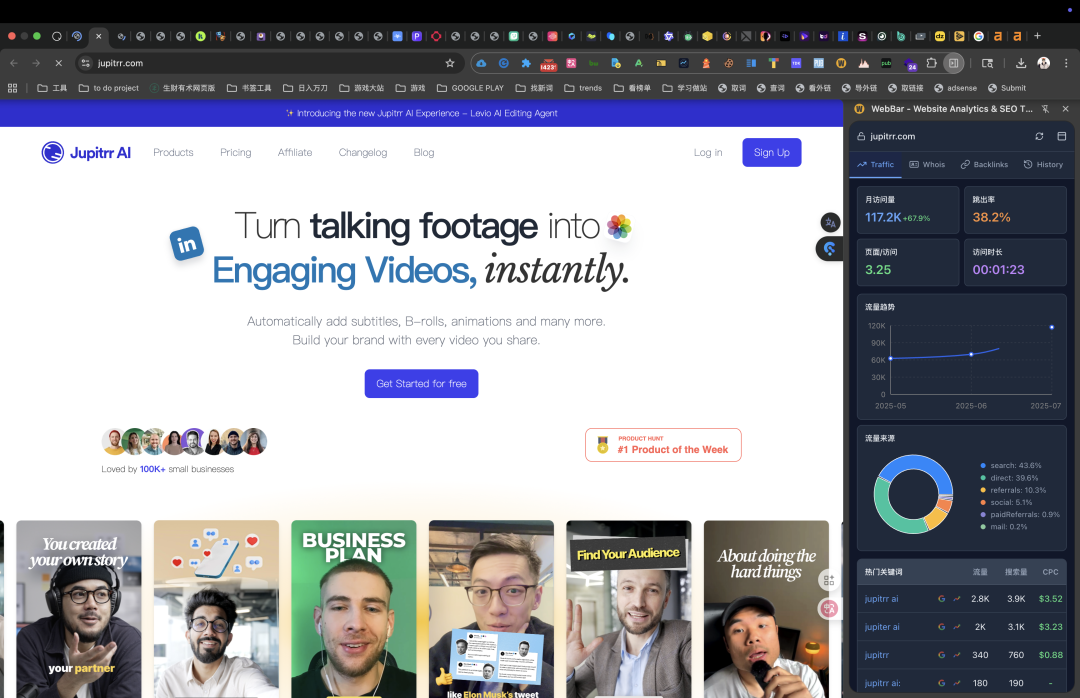The image size is (1080, 698).
Task: Switch to the Traffic tab in WebBar
Action: click(875, 165)
